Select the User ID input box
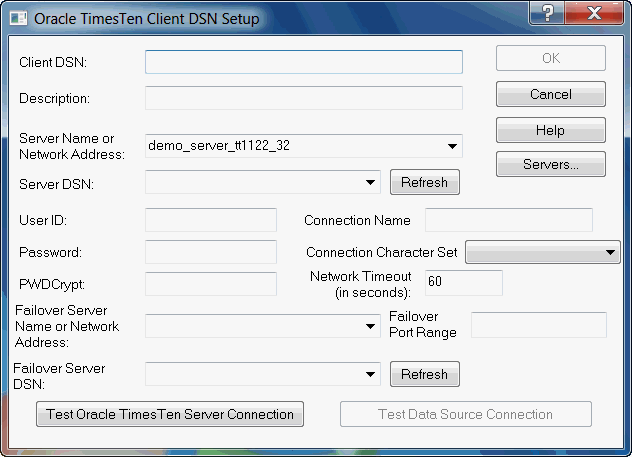 tap(211, 220)
